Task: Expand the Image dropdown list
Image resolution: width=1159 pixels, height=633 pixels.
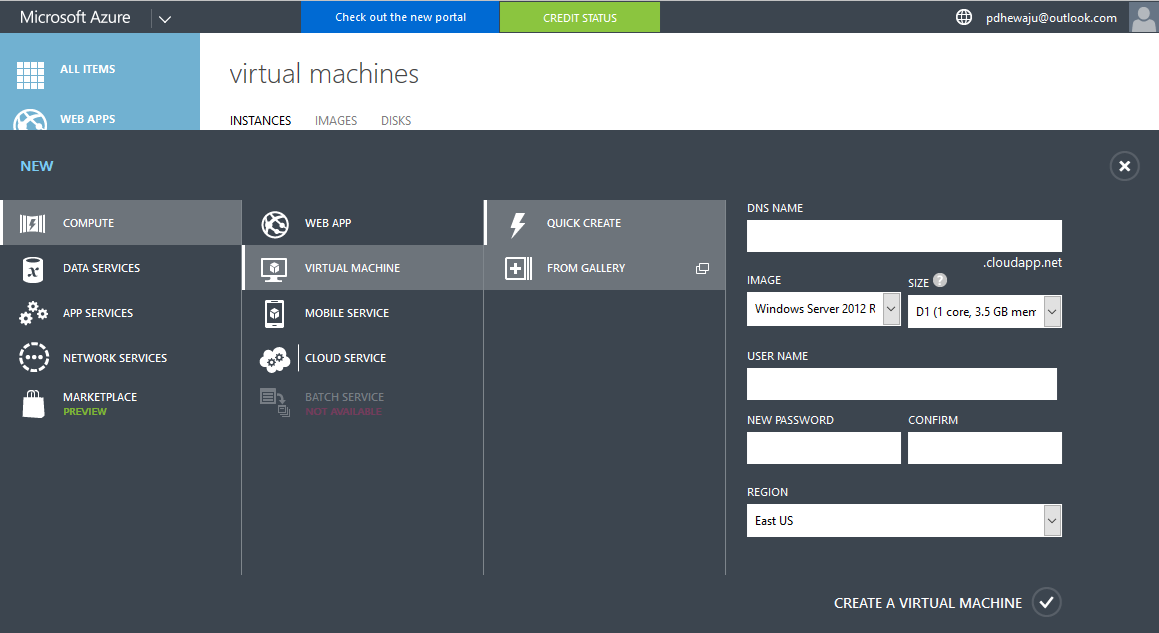Action: tap(891, 309)
